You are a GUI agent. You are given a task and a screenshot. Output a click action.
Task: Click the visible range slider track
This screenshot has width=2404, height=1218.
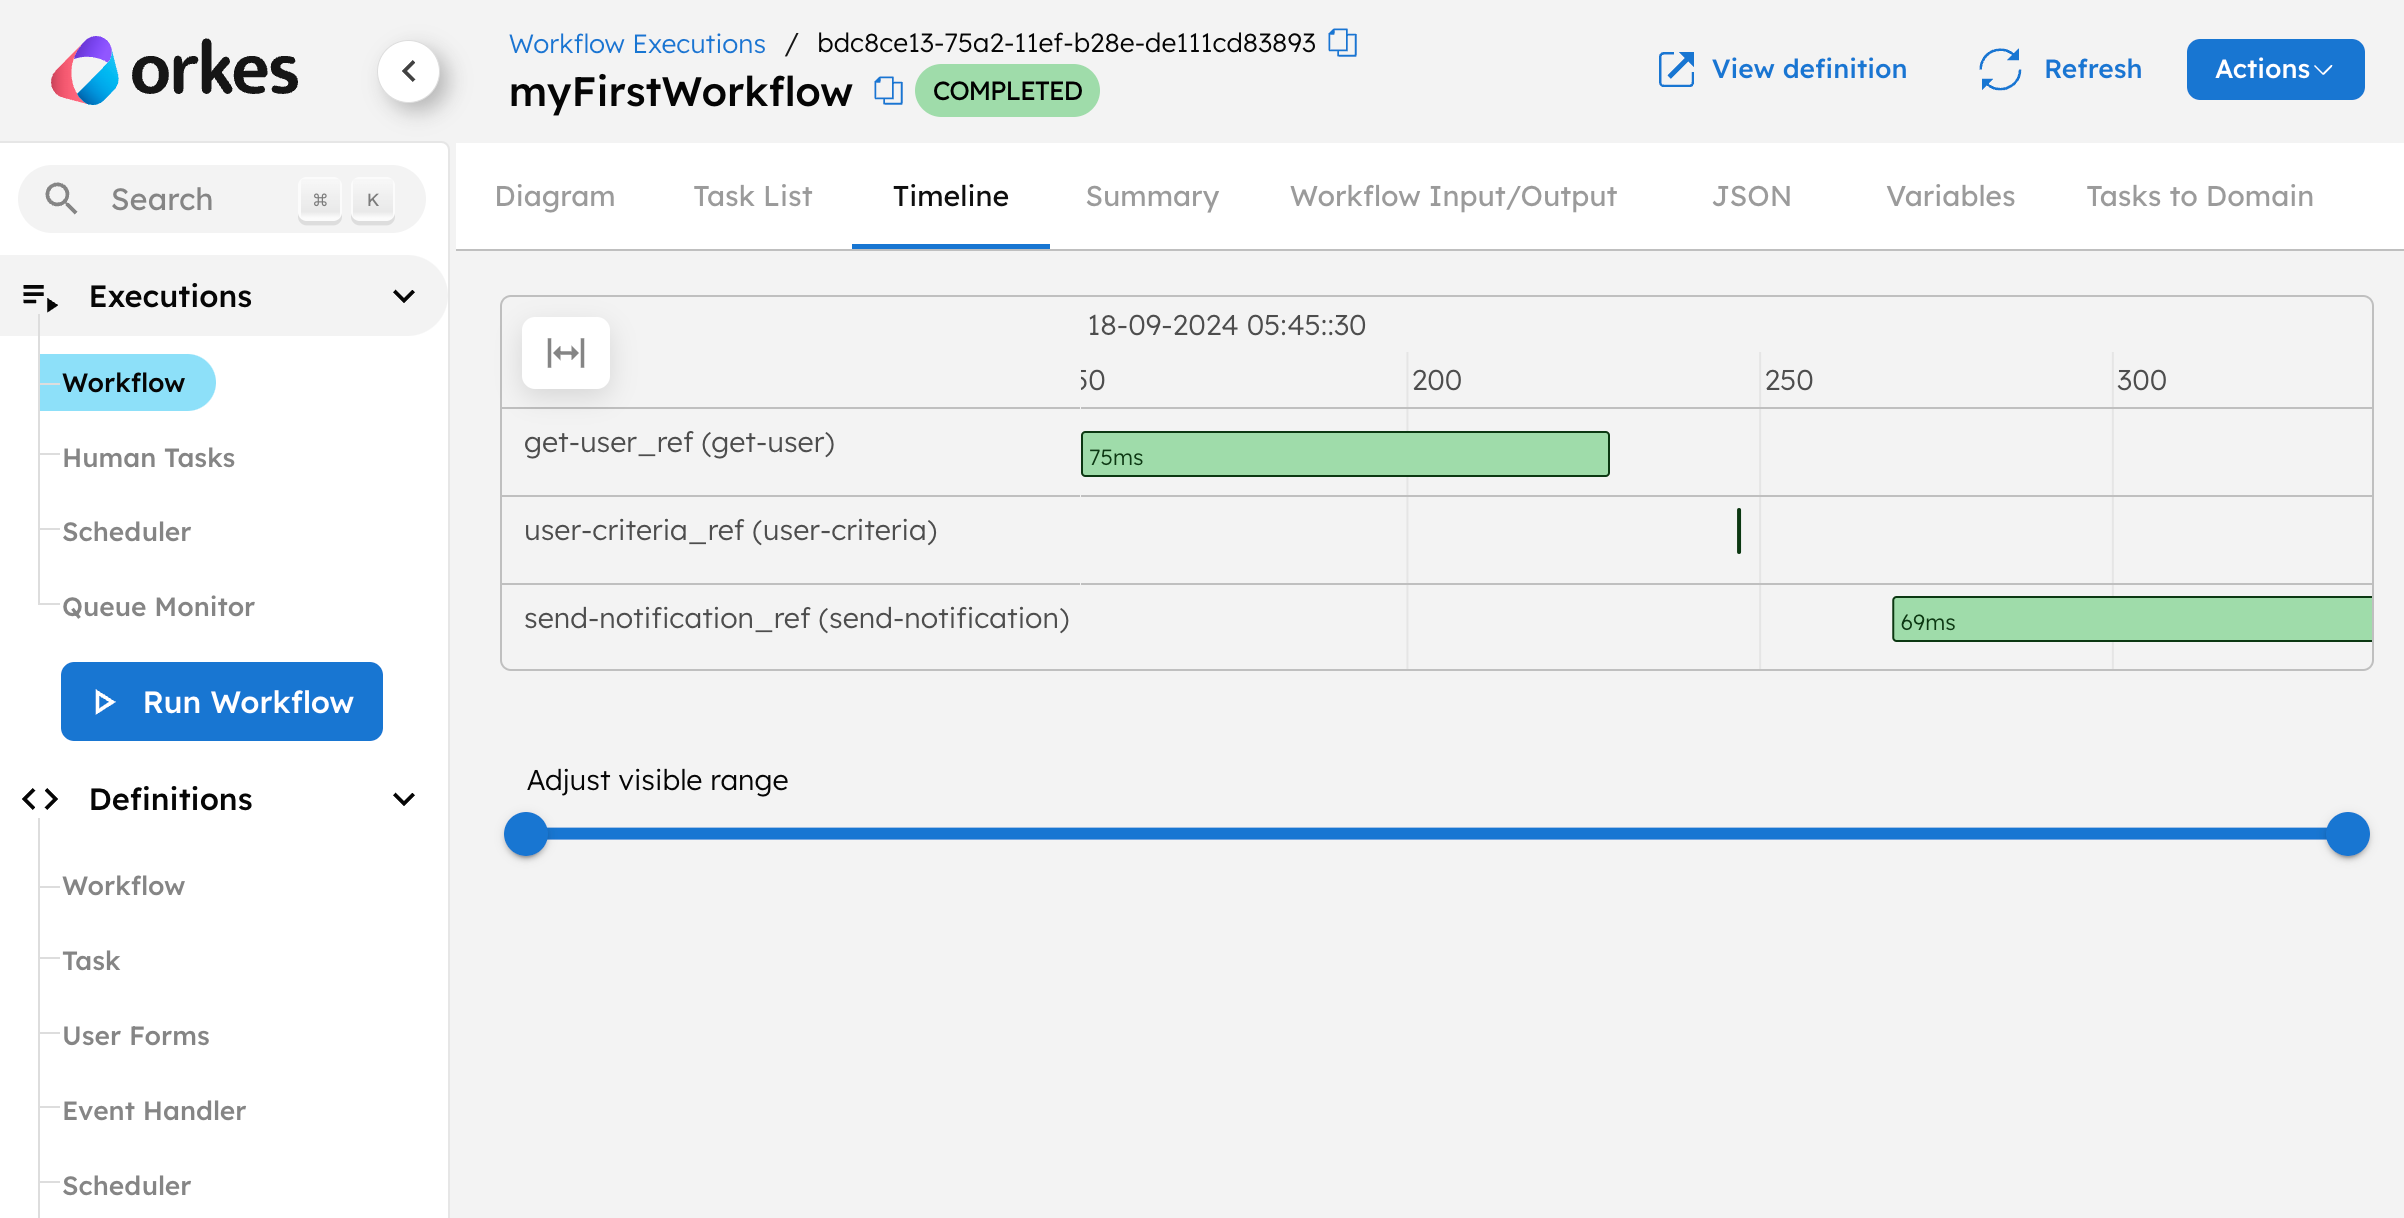1437,833
